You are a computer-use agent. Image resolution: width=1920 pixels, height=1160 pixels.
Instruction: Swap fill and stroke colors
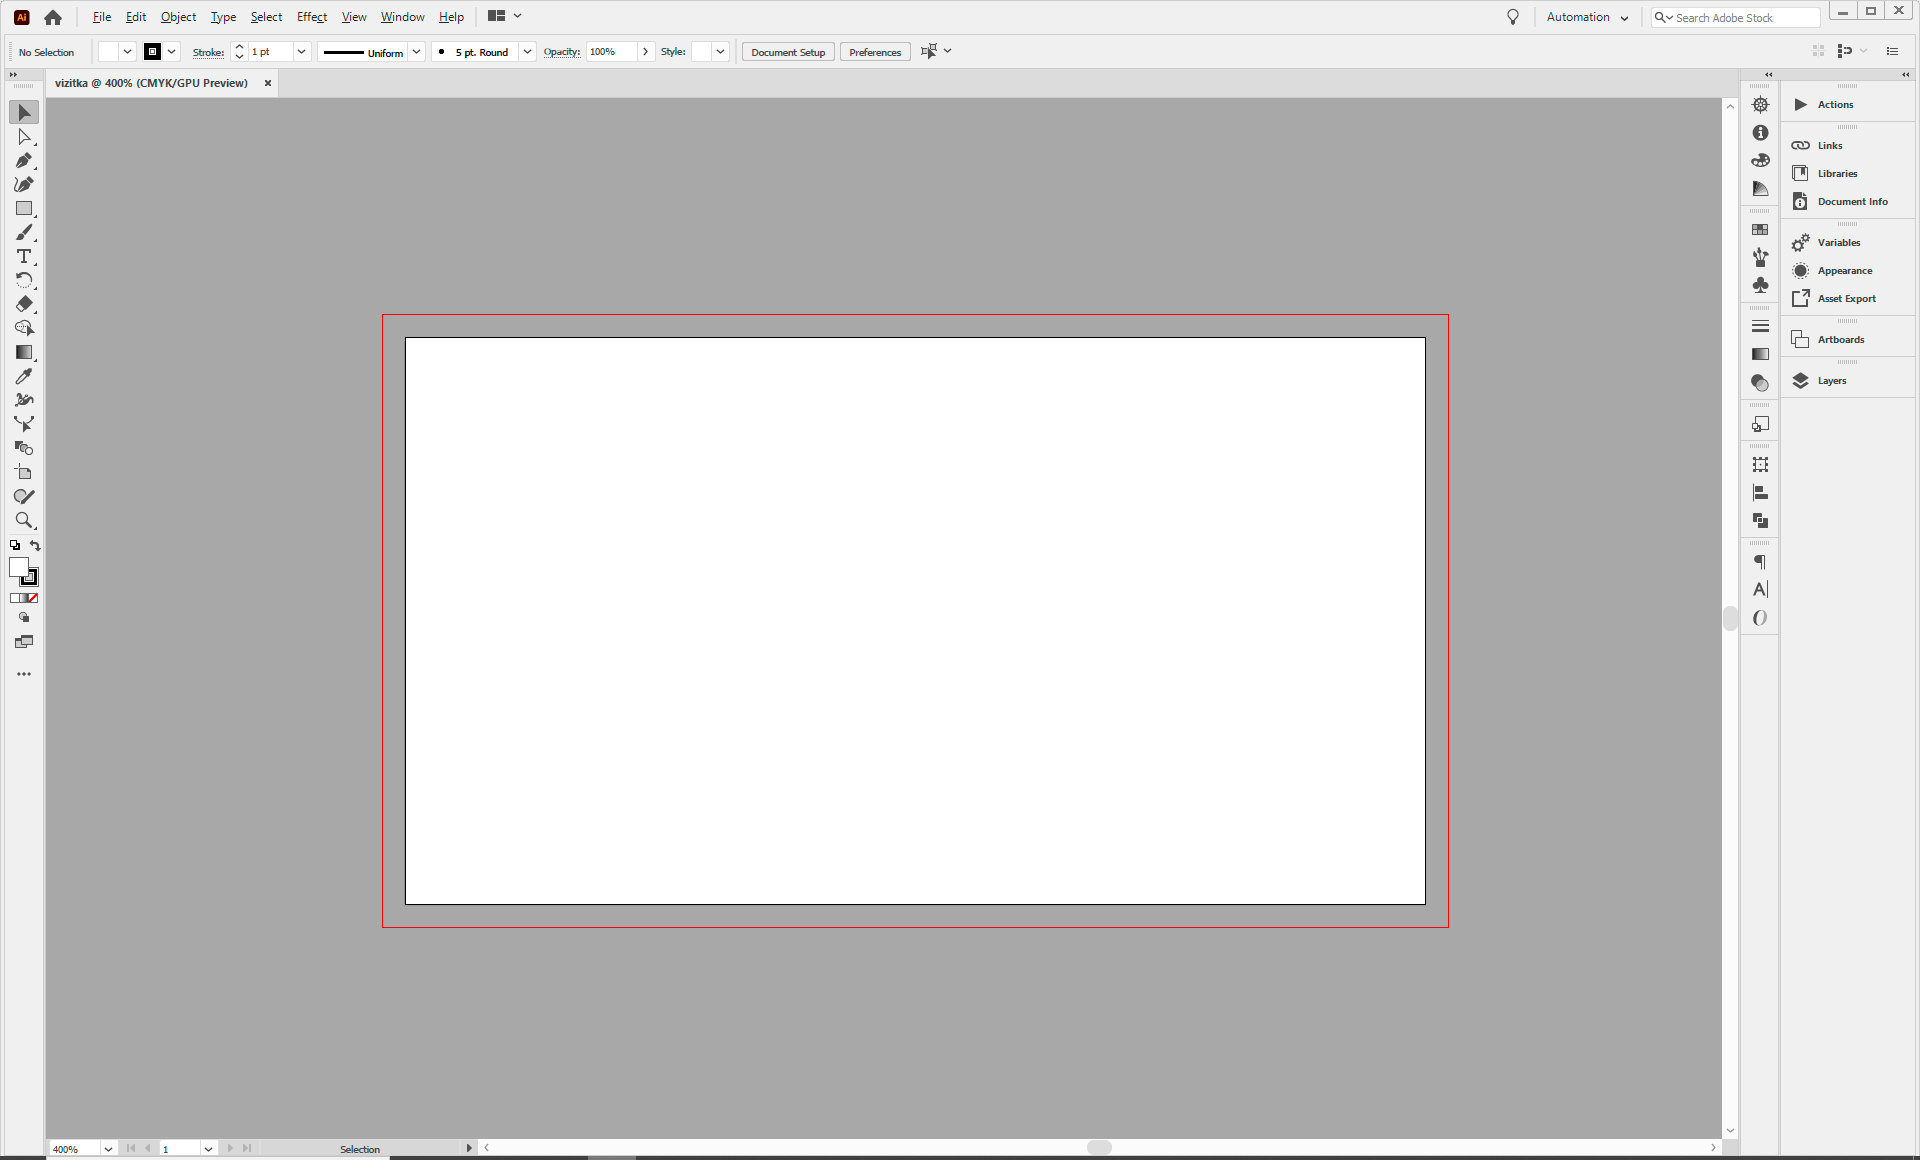click(x=36, y=545)
